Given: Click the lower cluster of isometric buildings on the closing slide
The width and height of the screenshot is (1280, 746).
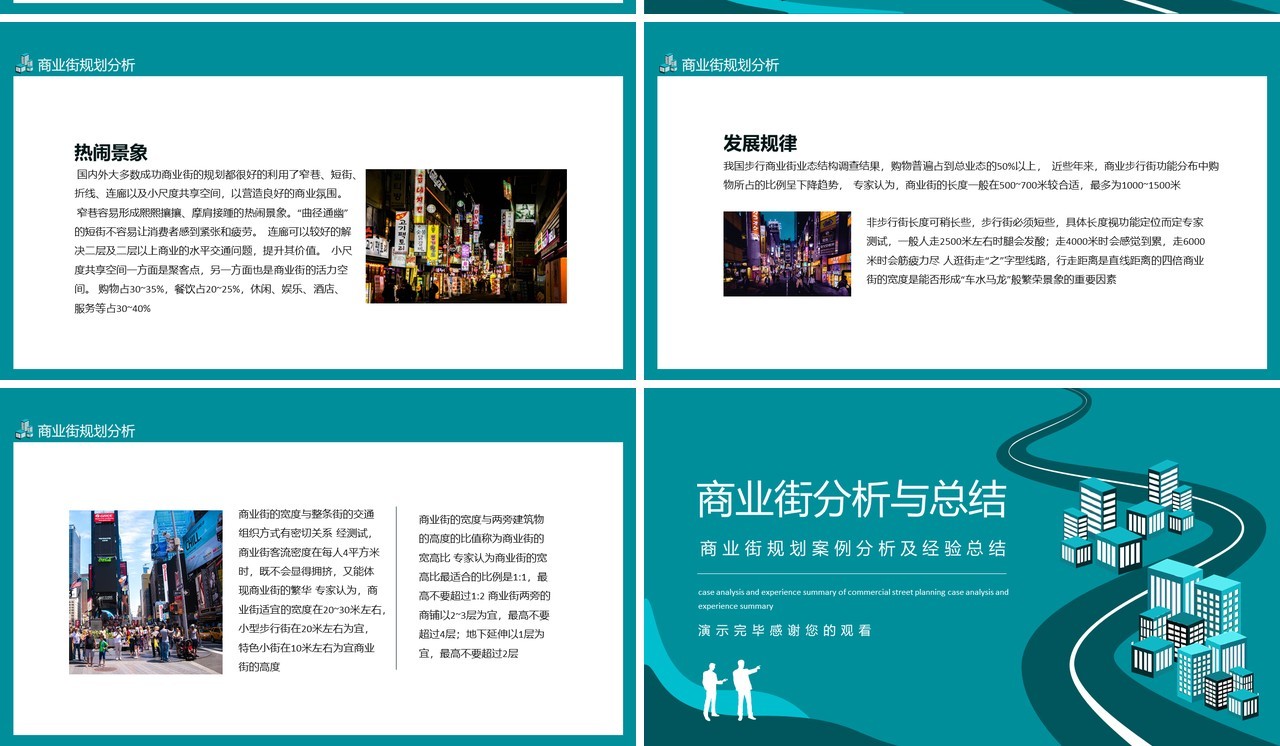Looking at the screenshot, I should click(x=1195, y=639).
